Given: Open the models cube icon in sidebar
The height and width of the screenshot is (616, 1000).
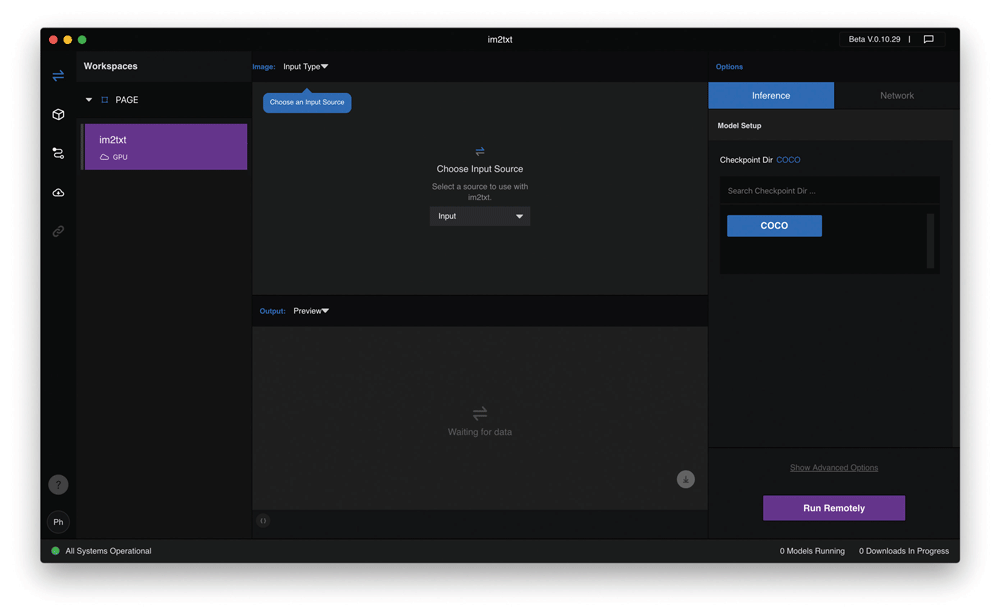Looking at the screenshot, I should coord(58,115).
